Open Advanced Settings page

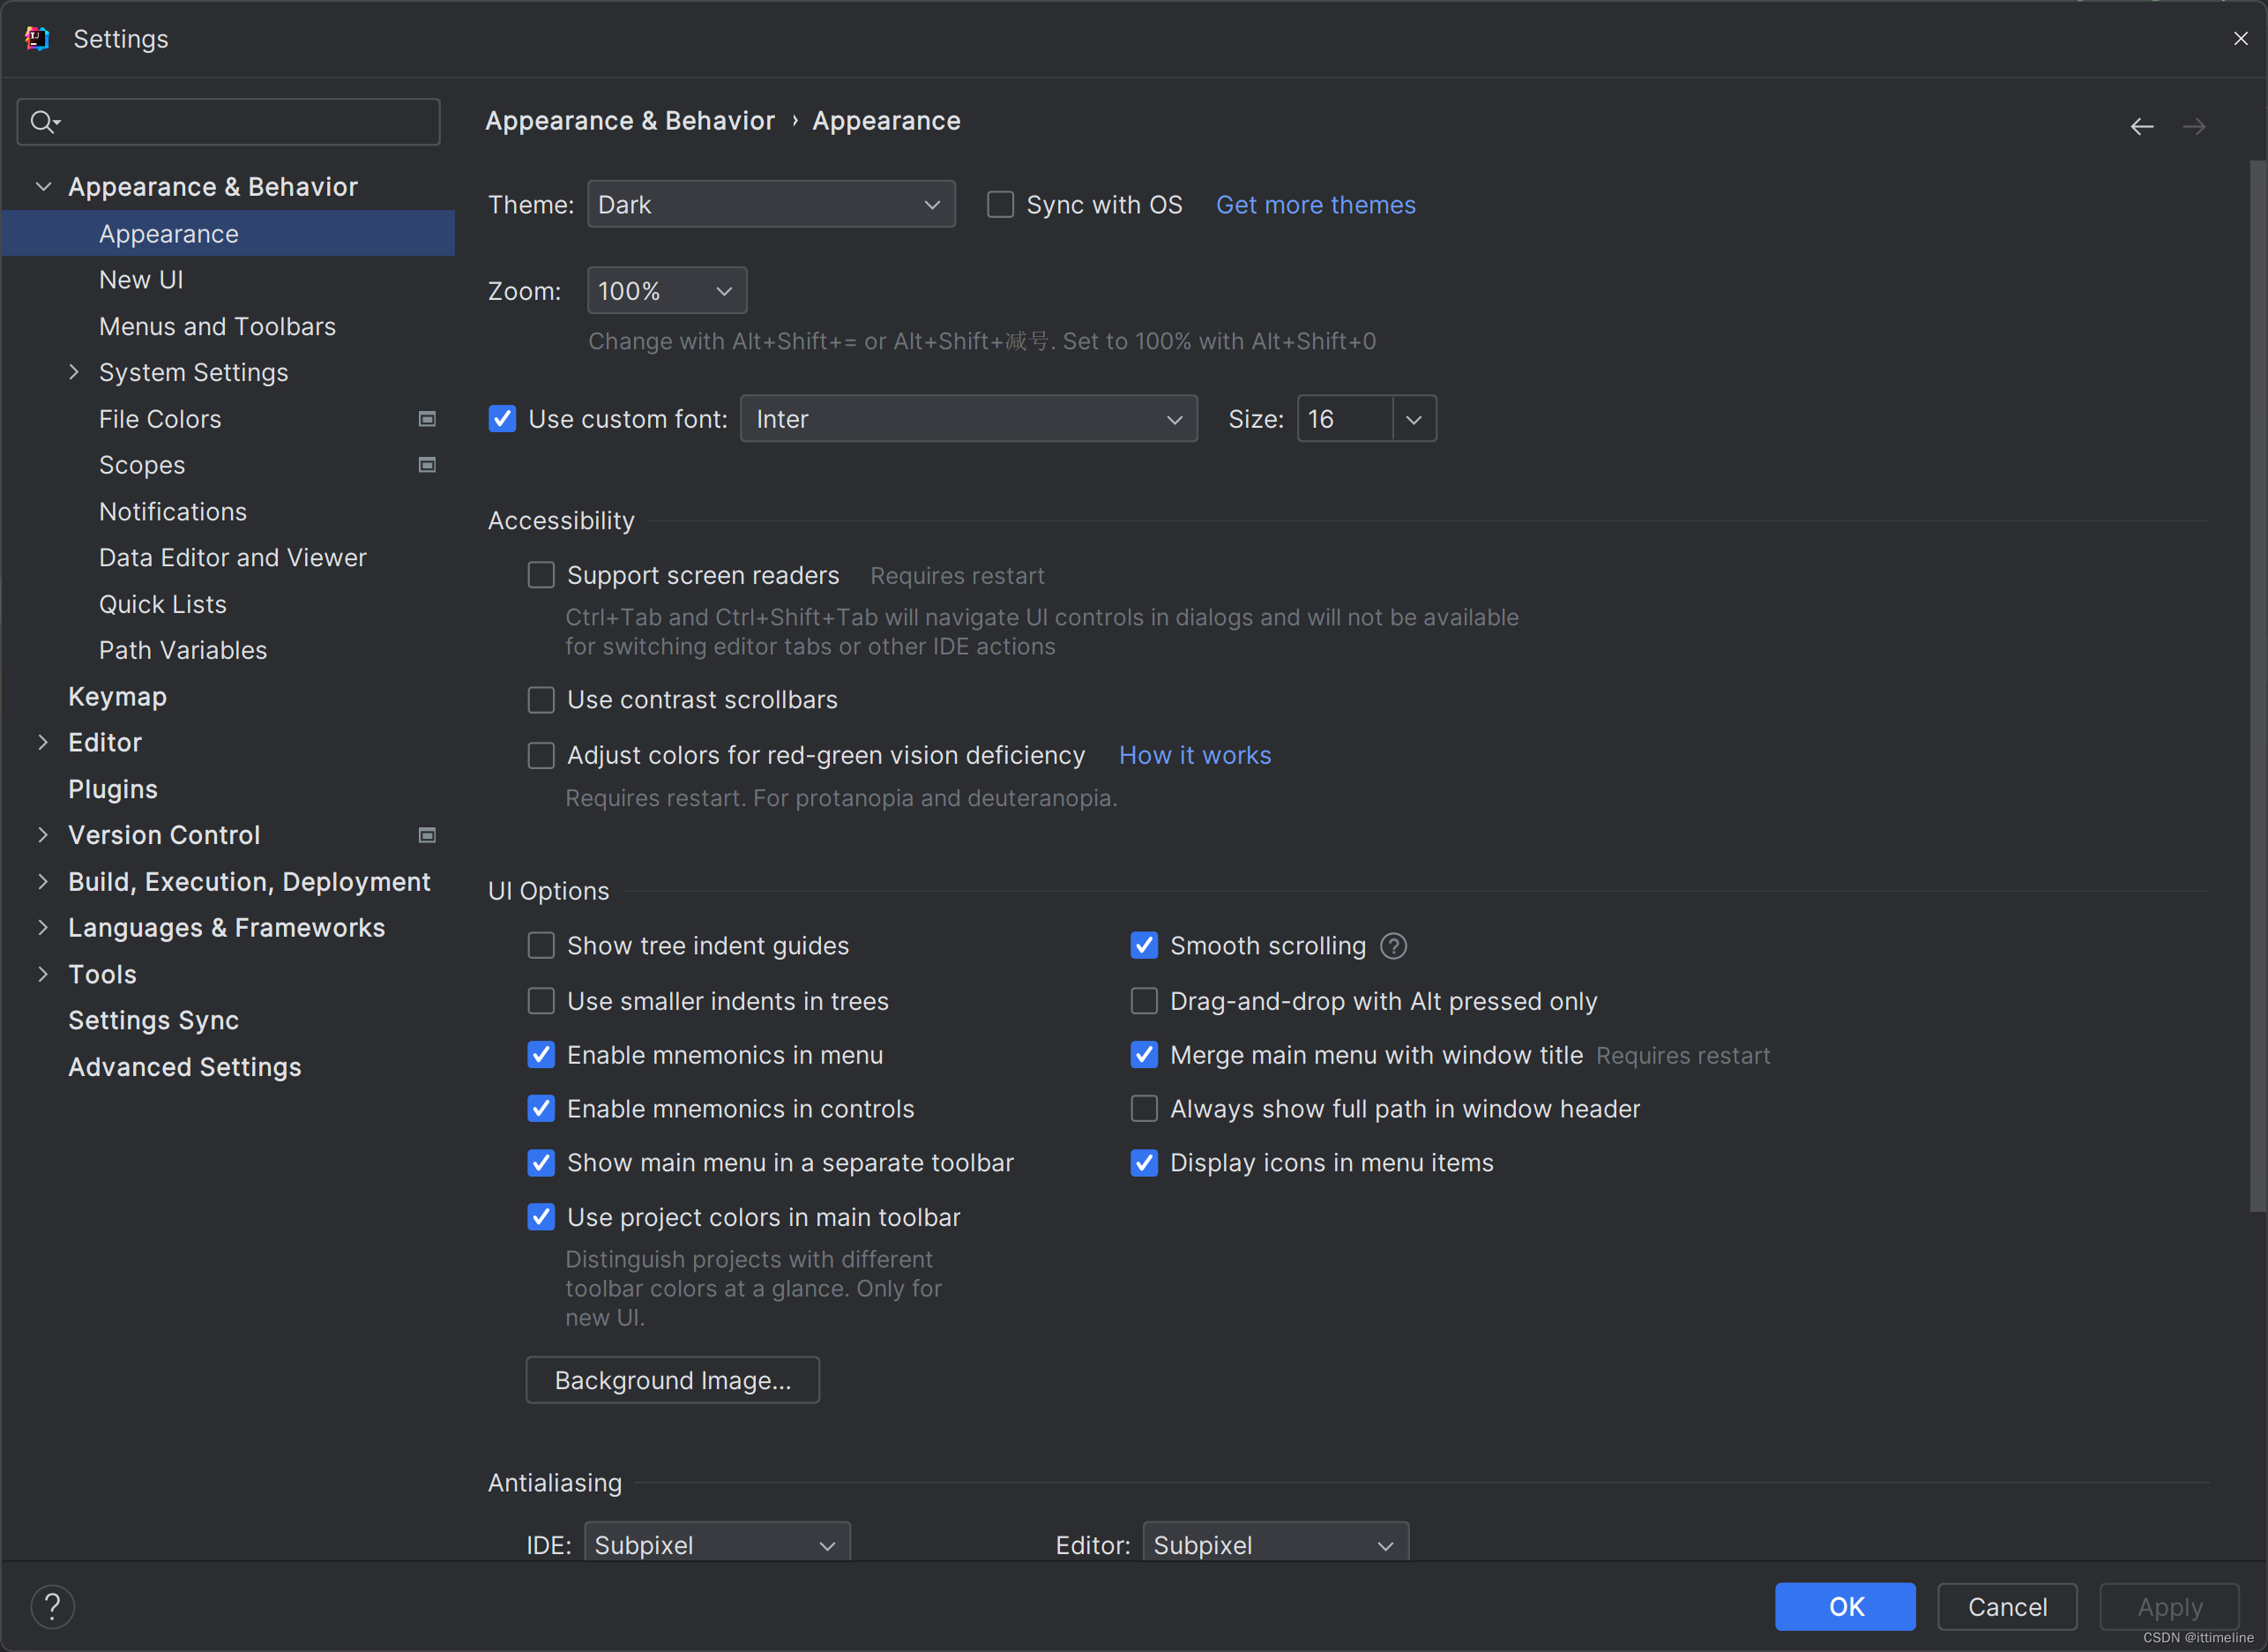[x=184, y=1067]
